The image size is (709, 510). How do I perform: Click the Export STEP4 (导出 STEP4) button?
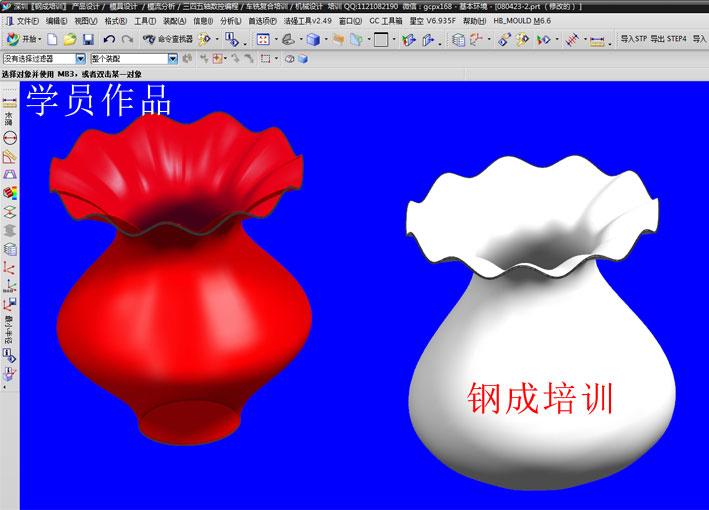(668, 39)
